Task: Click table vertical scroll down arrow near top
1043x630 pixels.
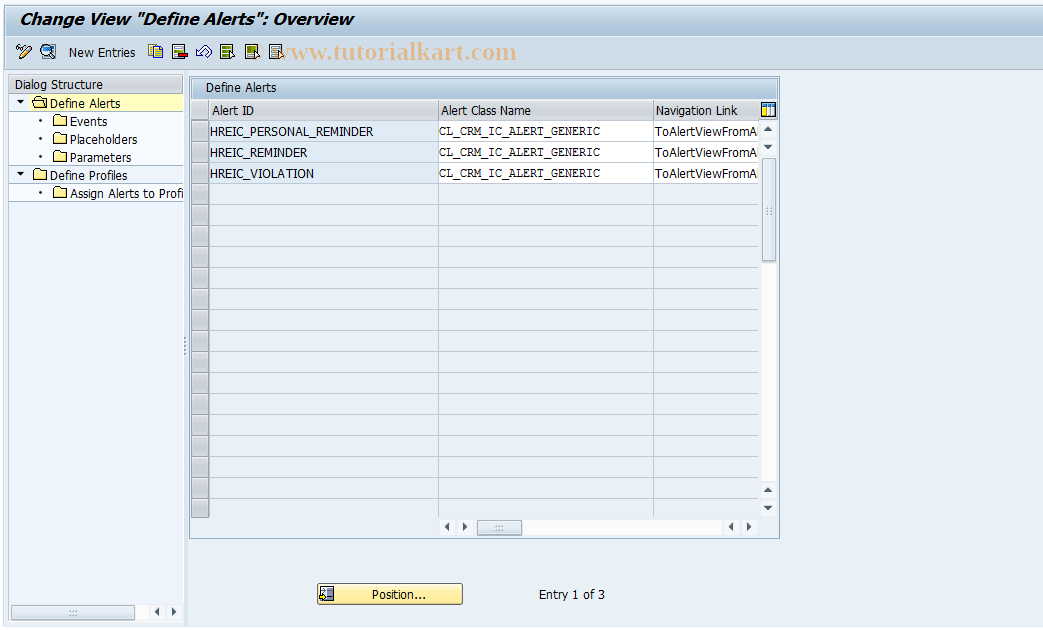Action: click(768, 147)
